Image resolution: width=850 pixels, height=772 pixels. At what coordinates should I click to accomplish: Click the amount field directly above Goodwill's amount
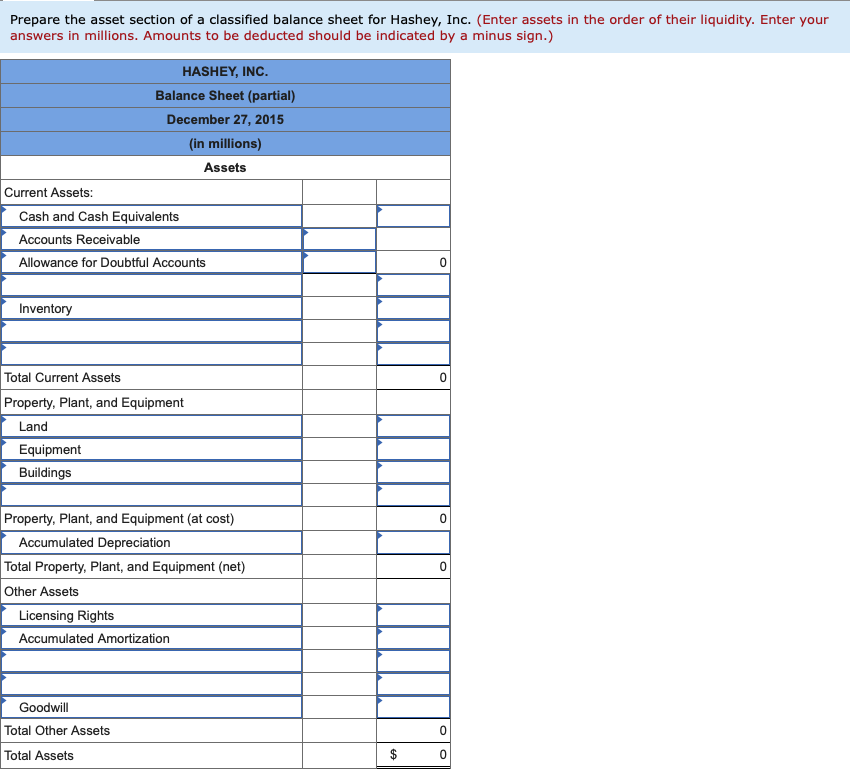pyautogui.click(x=413, y=684)
